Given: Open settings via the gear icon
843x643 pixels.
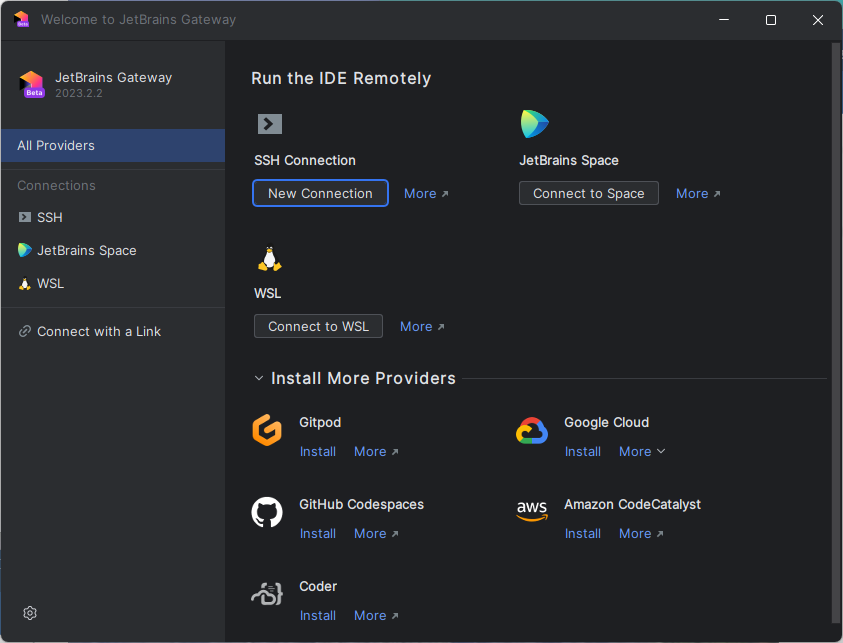Looking at the screenshot, I should point(30,613).
